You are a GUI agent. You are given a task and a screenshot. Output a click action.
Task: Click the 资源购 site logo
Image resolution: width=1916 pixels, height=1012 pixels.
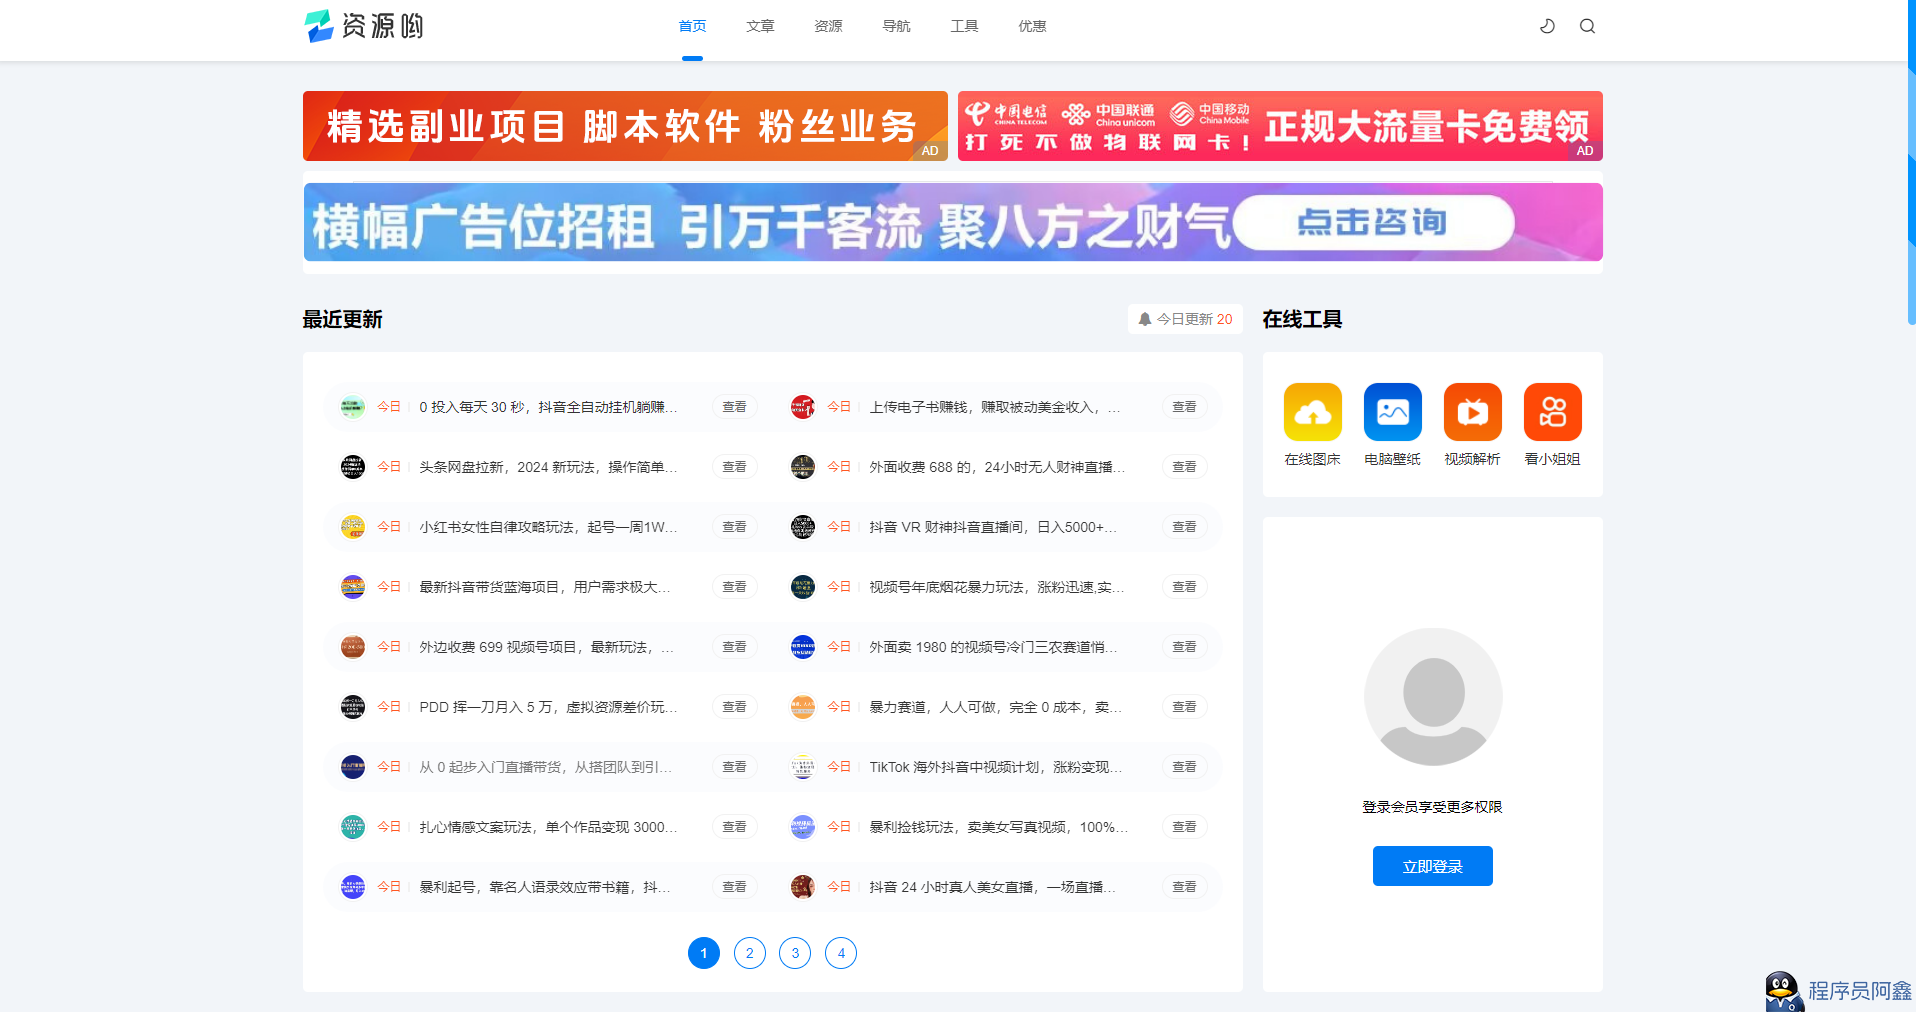(x=364, y=26)
